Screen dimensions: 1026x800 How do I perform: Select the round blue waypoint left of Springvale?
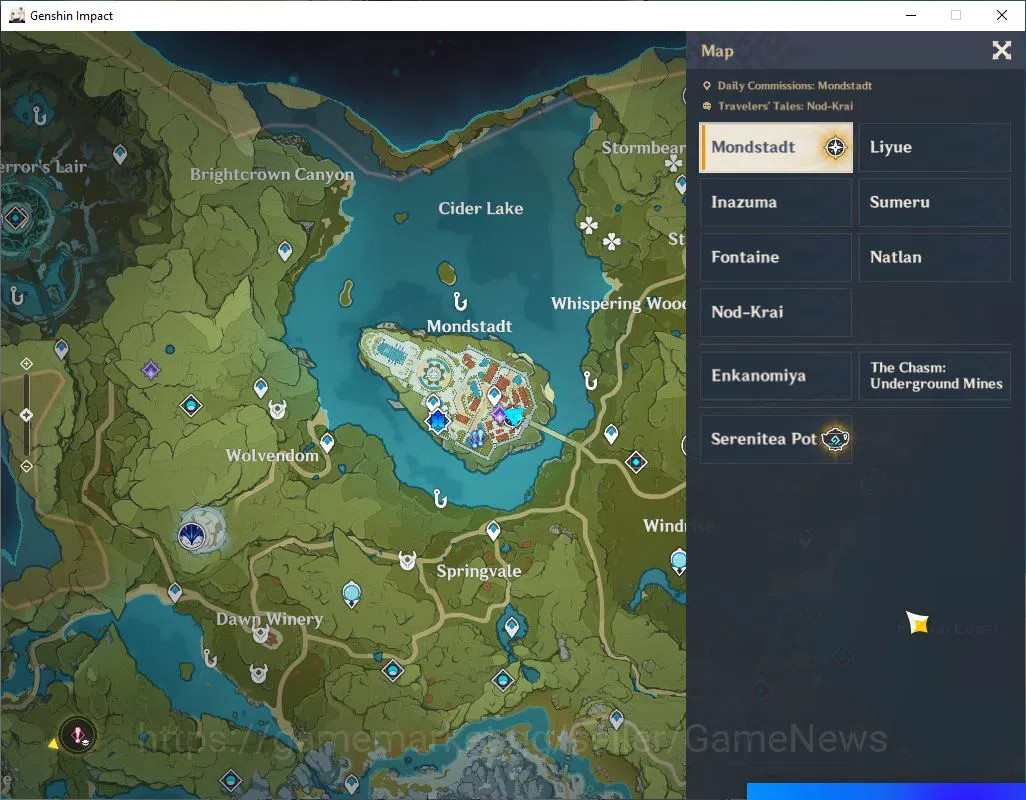(352, 595)
